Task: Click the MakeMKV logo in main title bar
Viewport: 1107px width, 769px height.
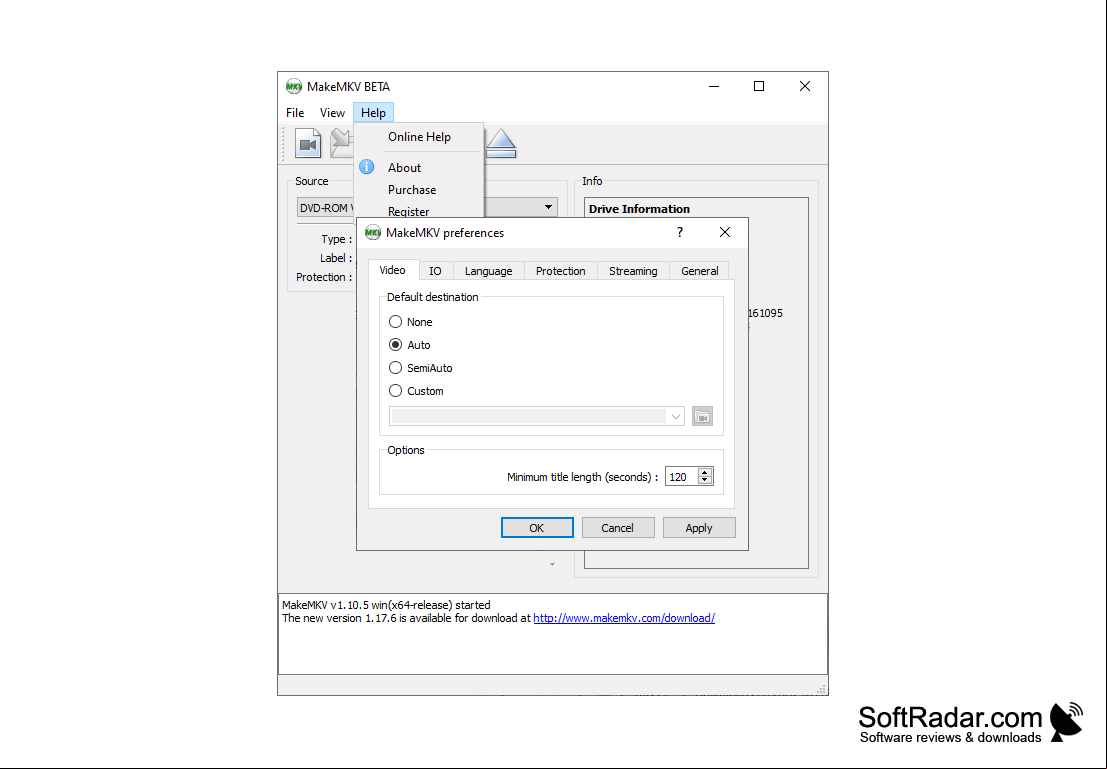Action: [294, 86]
